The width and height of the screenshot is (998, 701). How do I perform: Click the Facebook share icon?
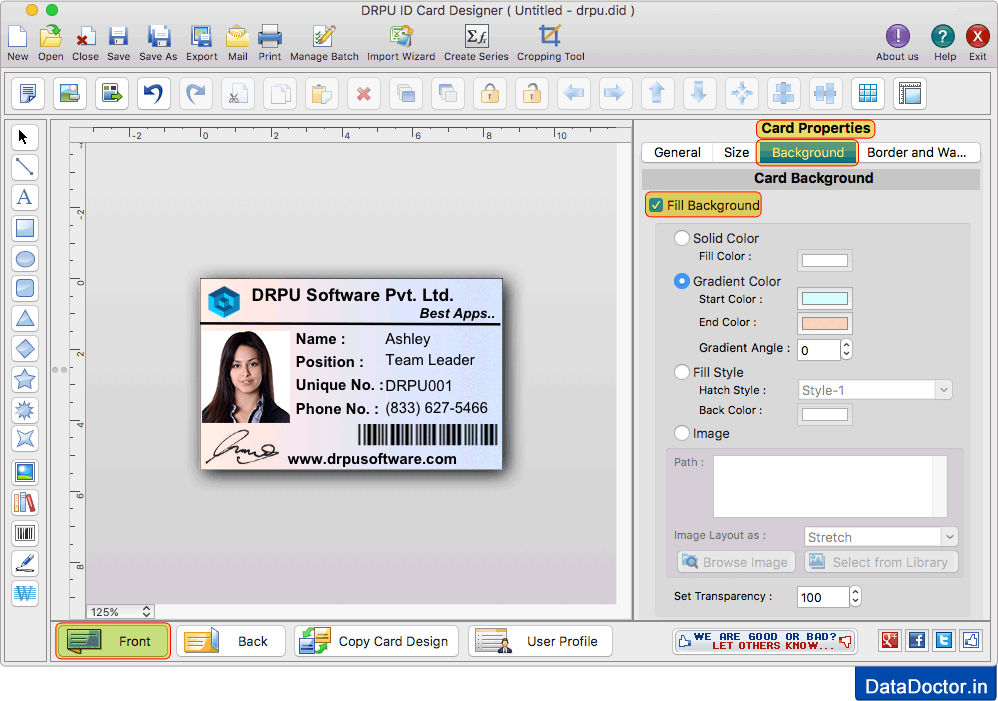tap(917, 640)
